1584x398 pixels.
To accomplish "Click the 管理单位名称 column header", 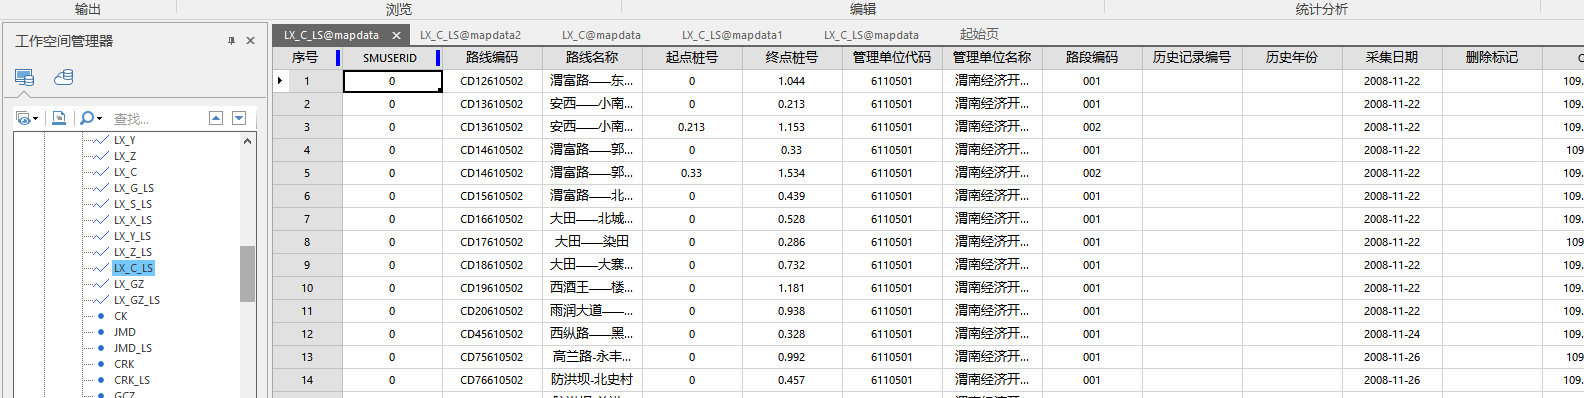I will pos(992,58).
